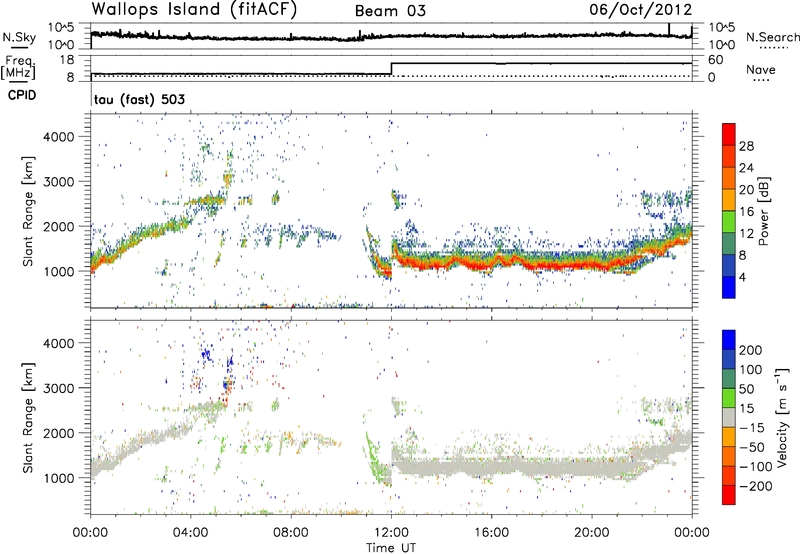
Task: Click the 'Power [dB]' color bar label
Action: (764, 211)
